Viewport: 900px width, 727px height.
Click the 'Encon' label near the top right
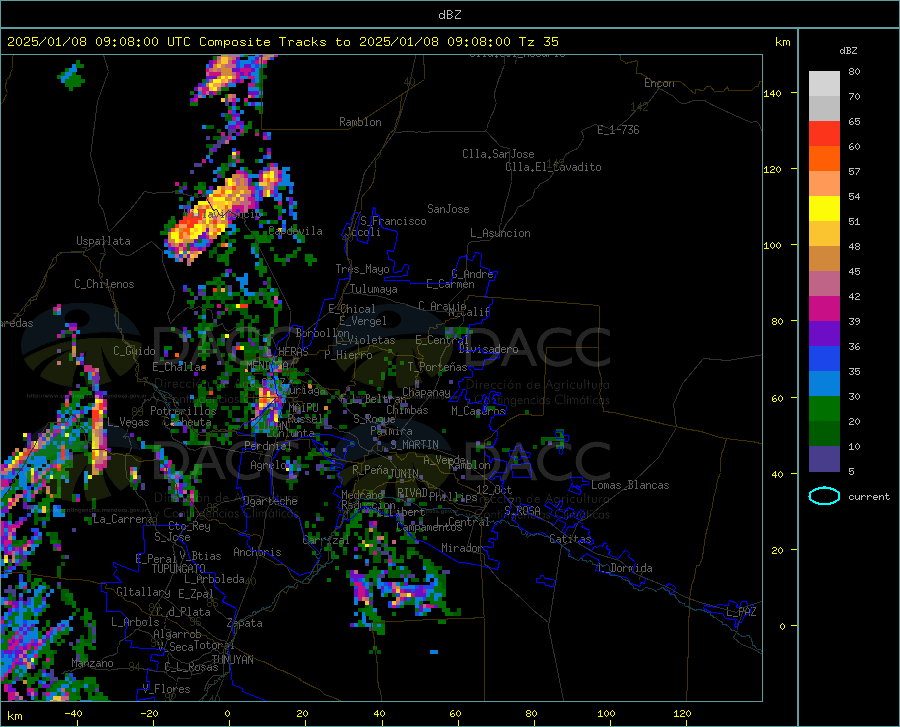pyautogui.click(x=659, y=83)
